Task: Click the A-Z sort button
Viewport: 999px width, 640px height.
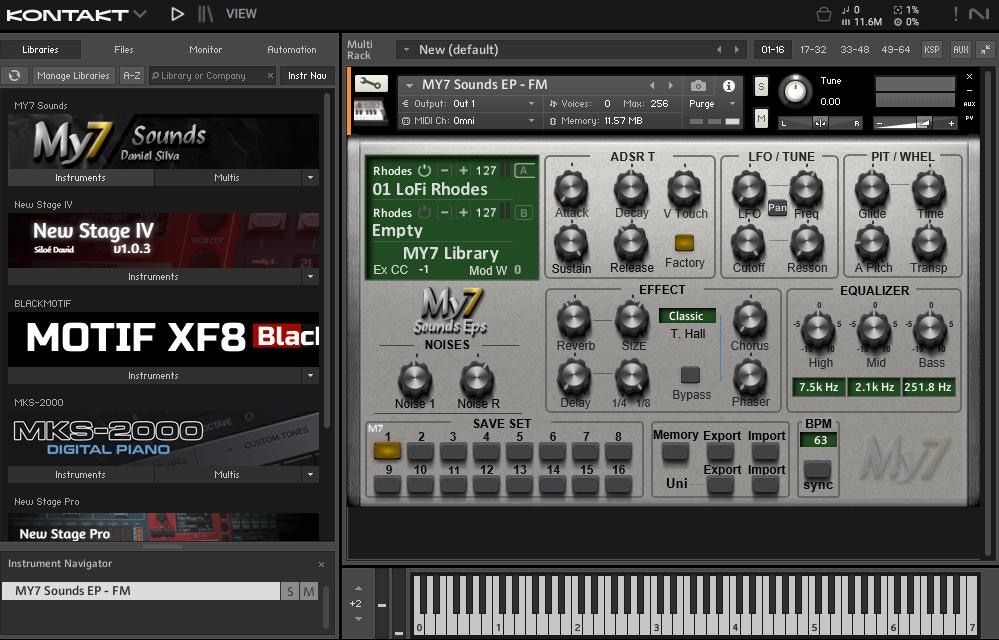Action: tap(132, 76)
